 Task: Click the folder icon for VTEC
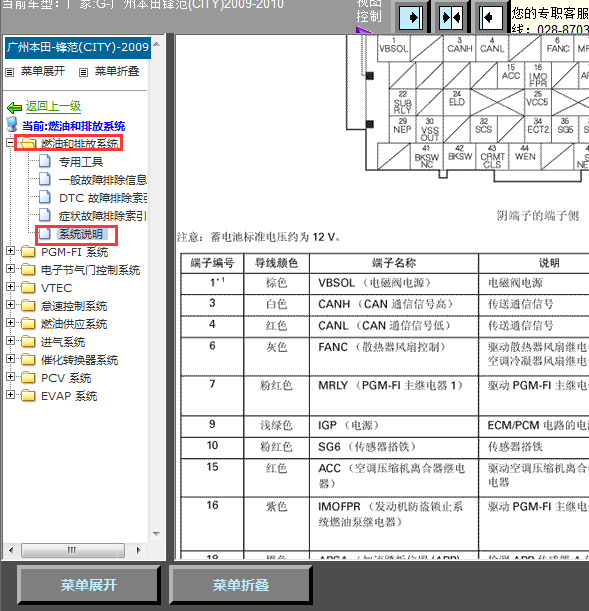(28, 287)
